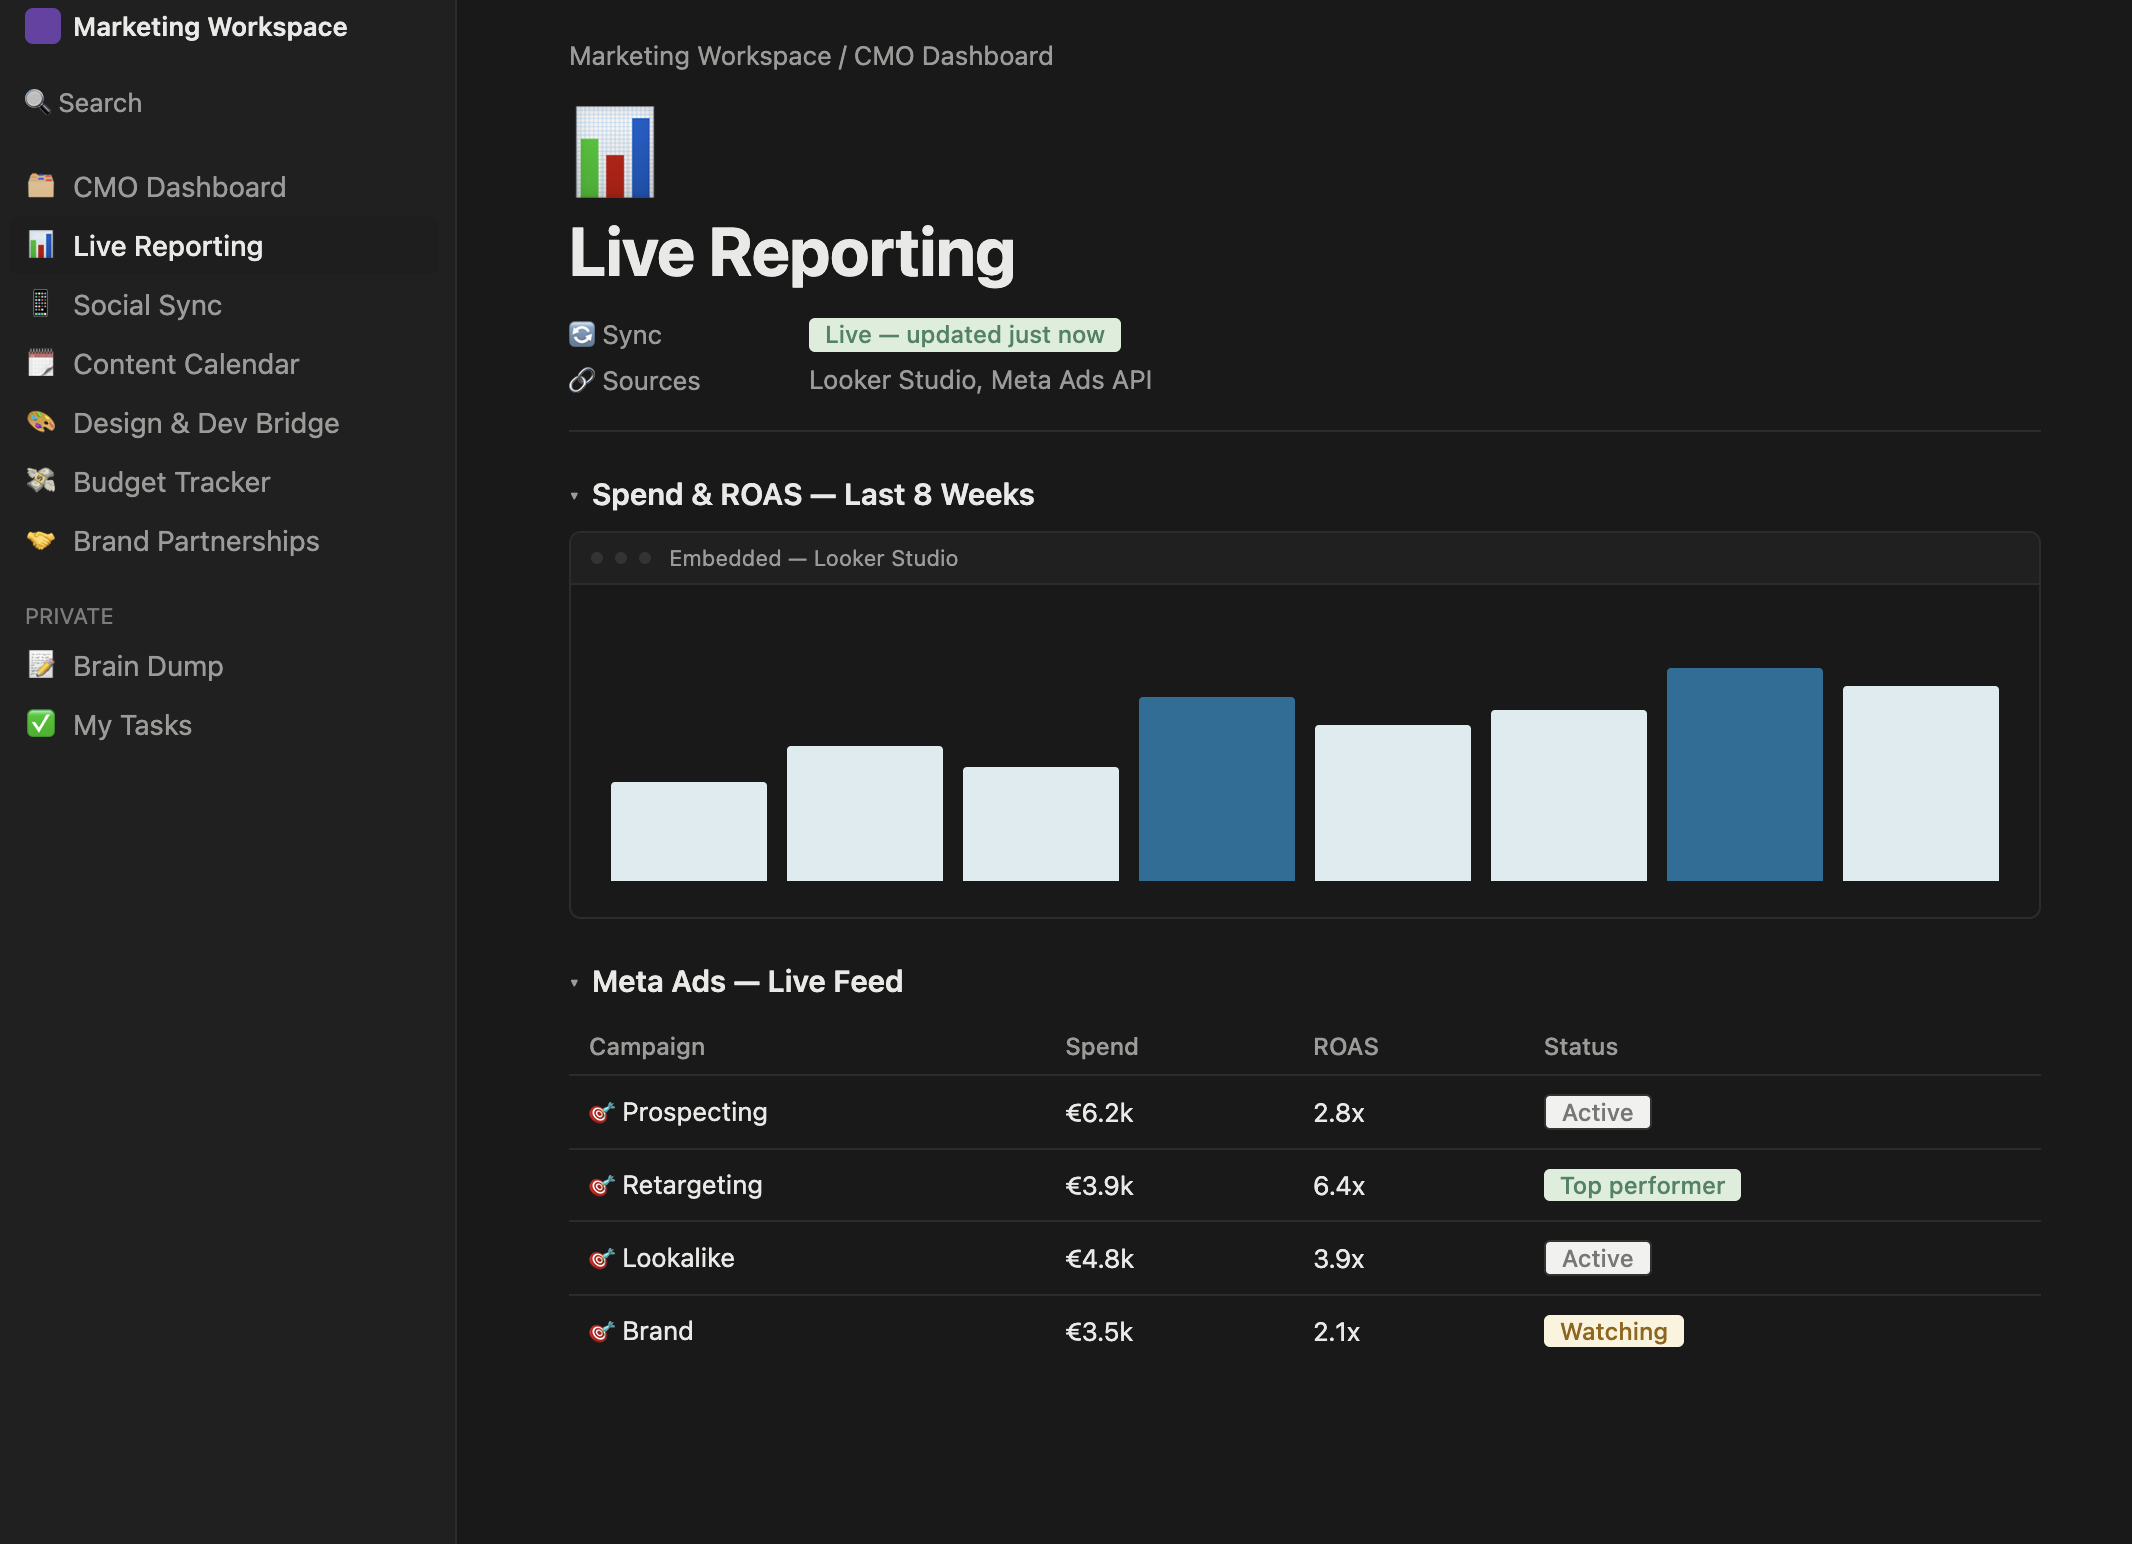The image size is (2132, 1544).
Task: Go to Budget Tracker page
Action: coord(224,482)
